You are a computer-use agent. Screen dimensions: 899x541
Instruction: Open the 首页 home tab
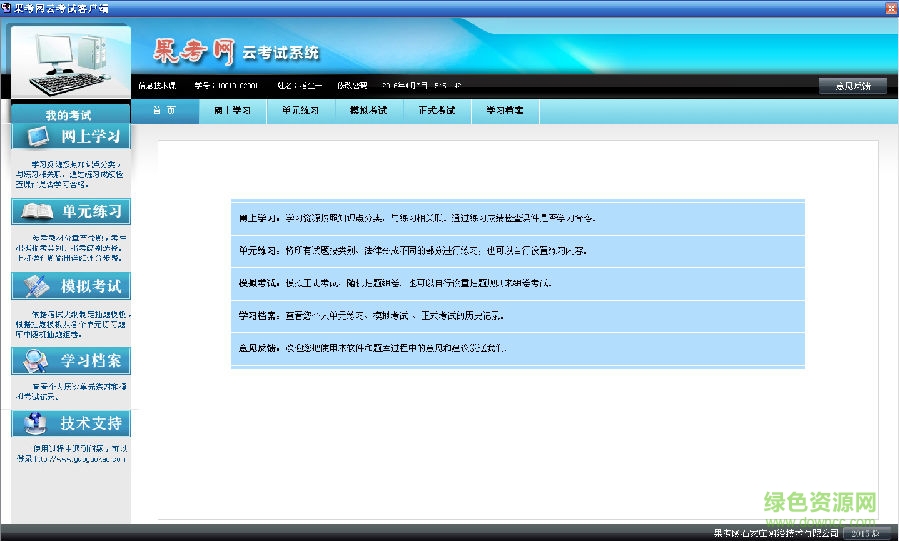point(165,111)
